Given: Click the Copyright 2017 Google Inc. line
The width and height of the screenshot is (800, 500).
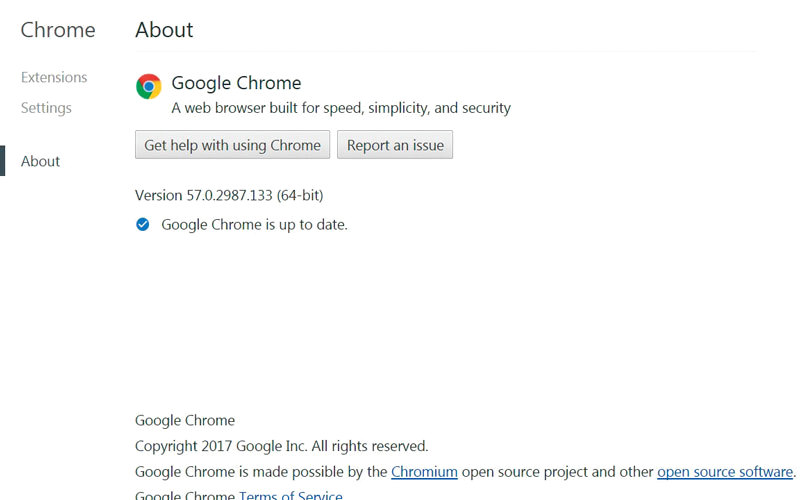Looking at the screenshot, I should pos(281,446).
